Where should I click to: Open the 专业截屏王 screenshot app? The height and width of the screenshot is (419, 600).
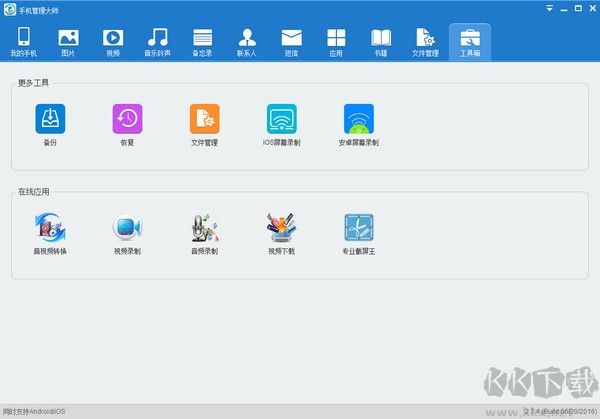359,233
